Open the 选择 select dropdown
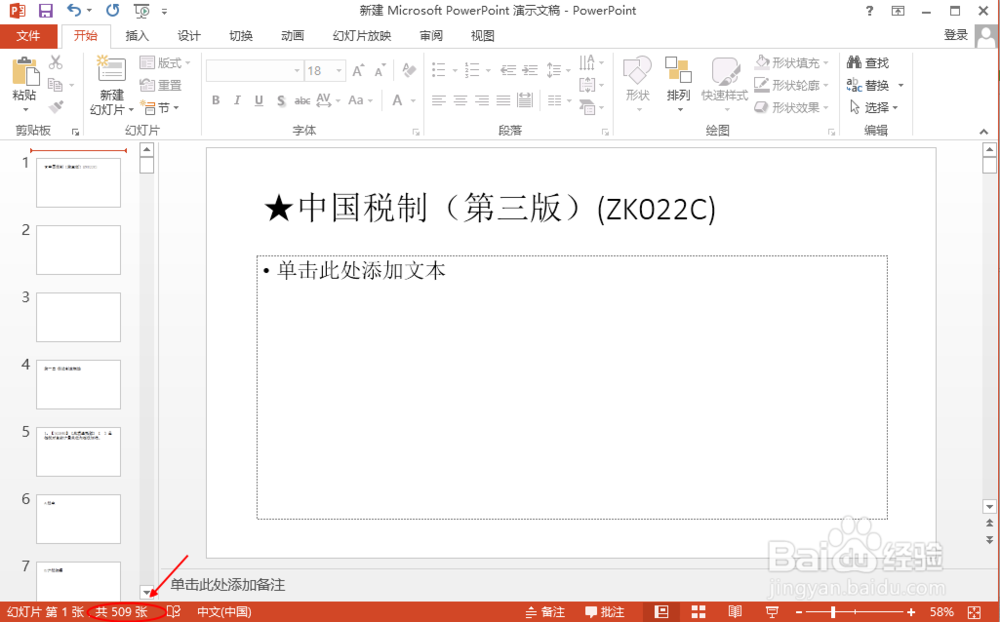The height and width of the screenshot is (622, 1000). (x=874, y=108)
